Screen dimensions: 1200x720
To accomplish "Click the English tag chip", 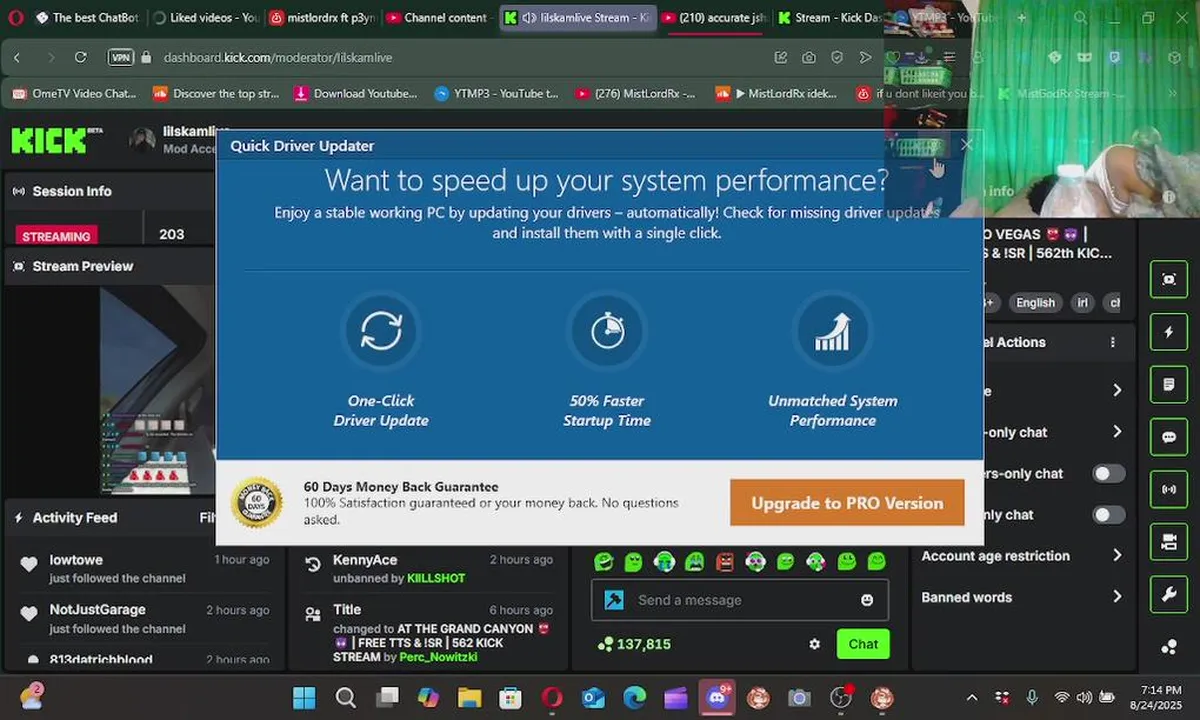I will [x=1035, y=303].
